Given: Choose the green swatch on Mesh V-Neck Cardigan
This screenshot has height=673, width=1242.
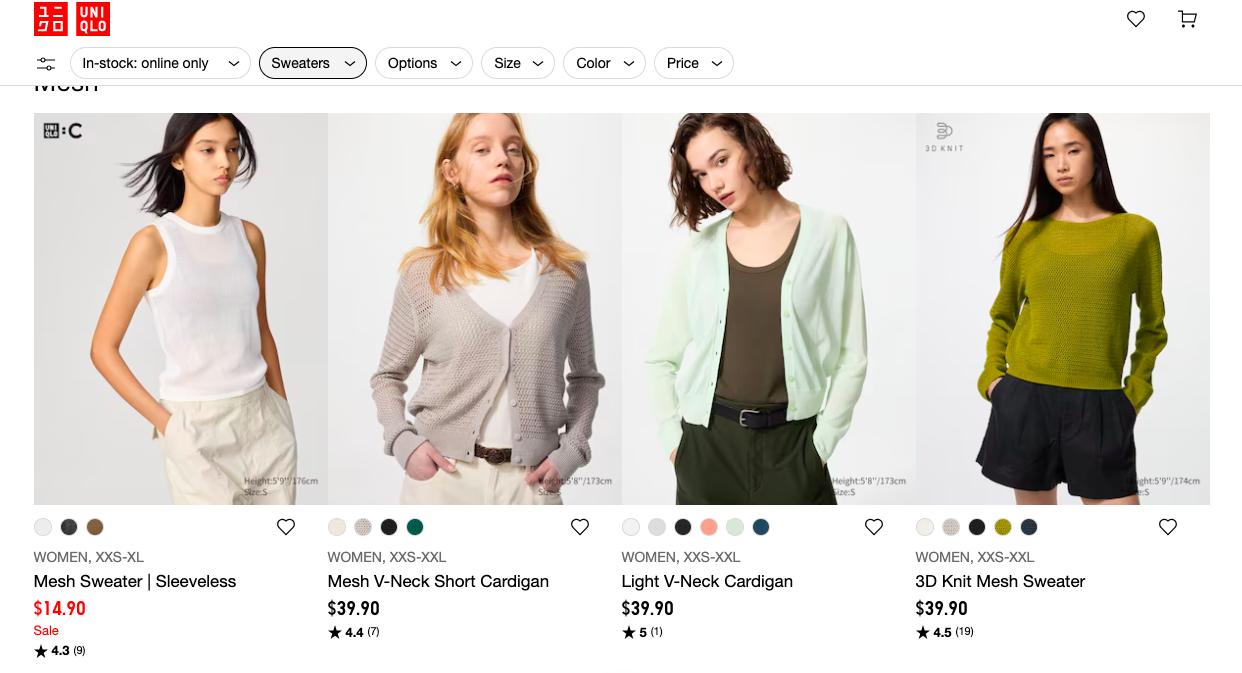Looking at the screenshot, I should 415,527.
